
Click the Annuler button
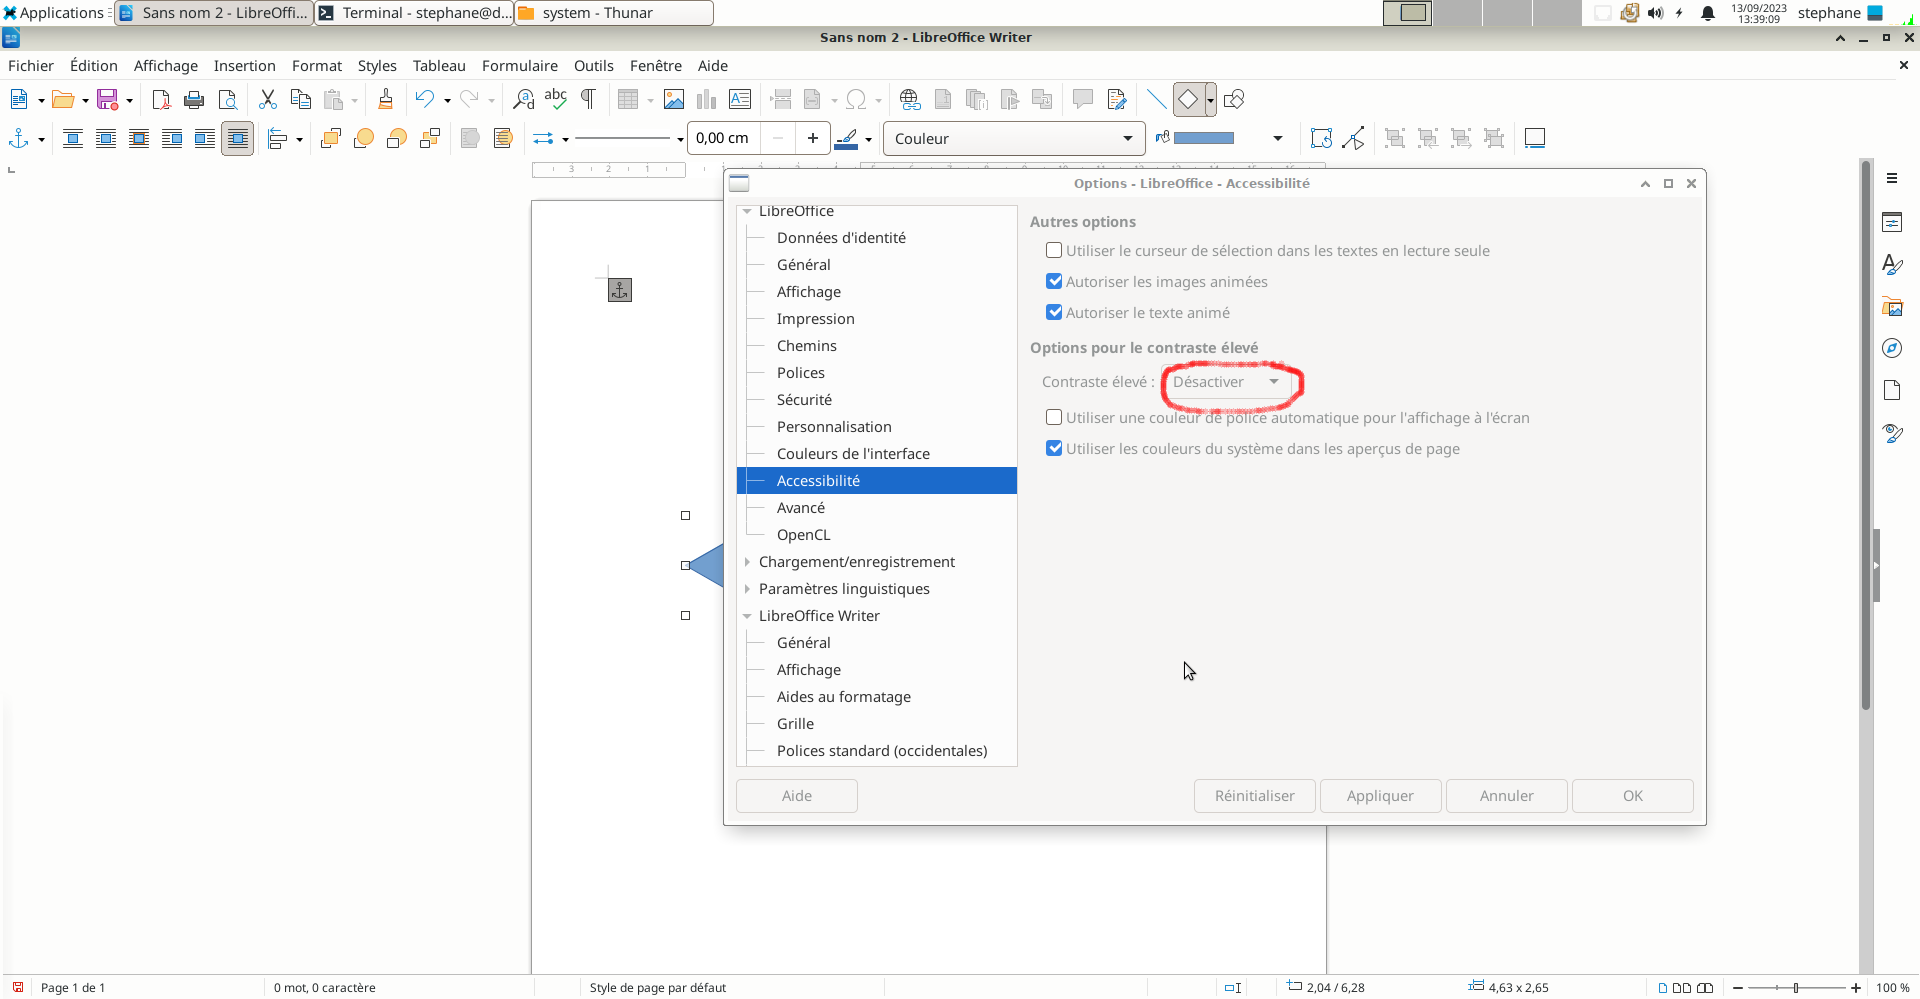point(1506,796)
